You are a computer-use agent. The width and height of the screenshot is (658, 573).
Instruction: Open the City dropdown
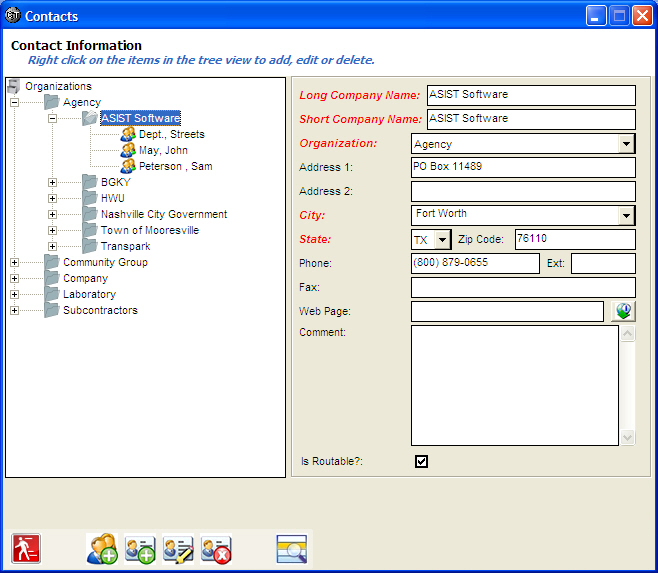pos(626,216)
